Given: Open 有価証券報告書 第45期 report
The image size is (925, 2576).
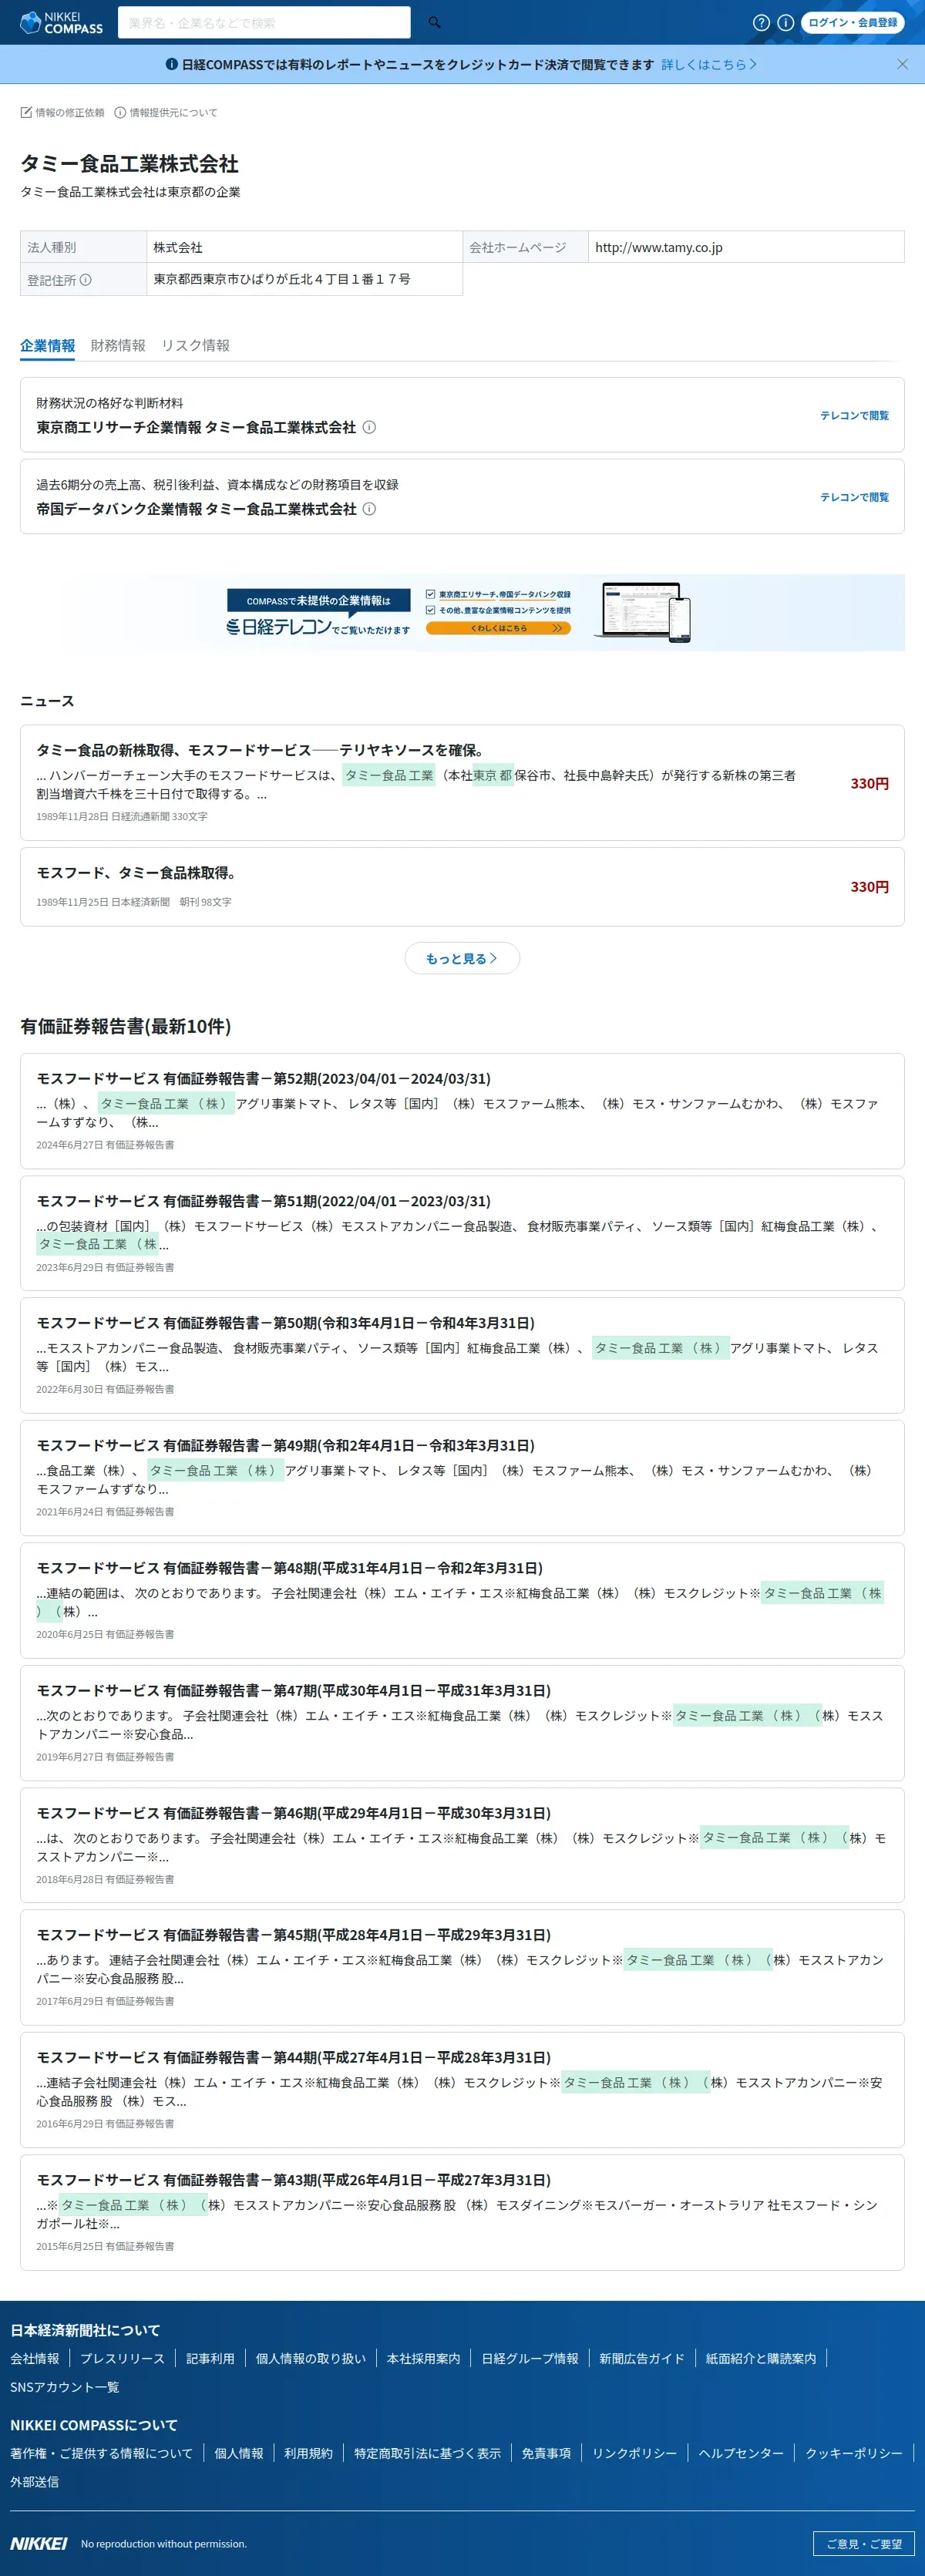Looking at the screenshot, I should pos(294,1935).
